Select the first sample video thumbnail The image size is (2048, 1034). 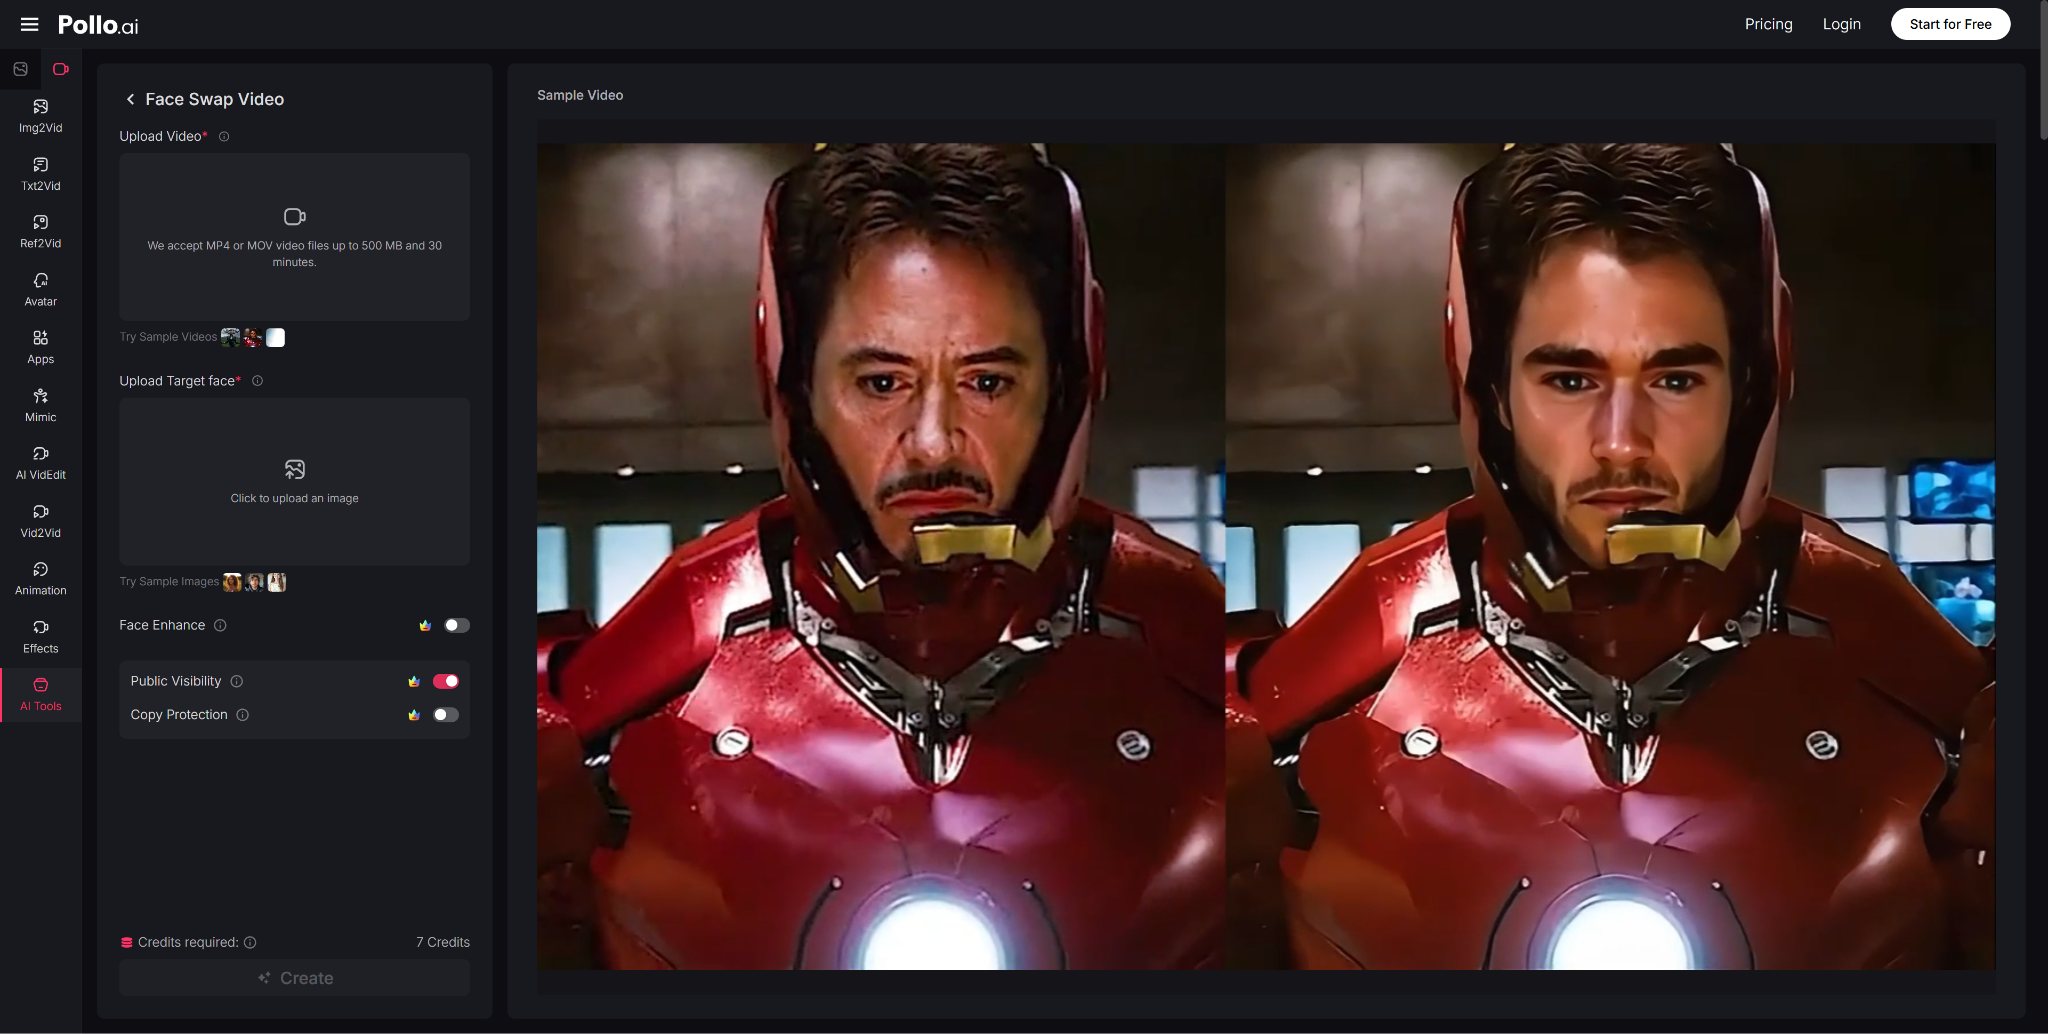click(x=231, y=338)
